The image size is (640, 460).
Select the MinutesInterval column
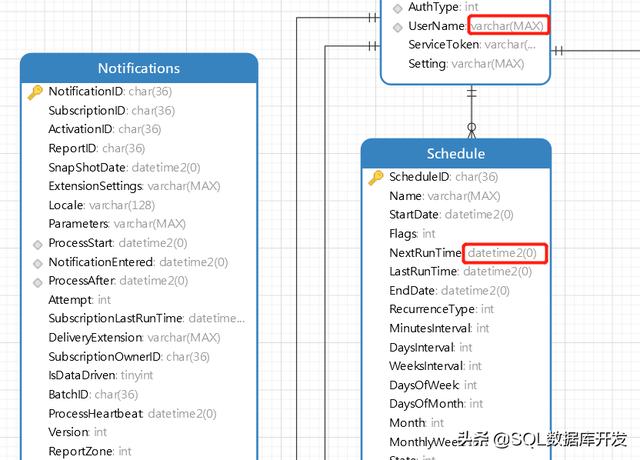point(439,328)
